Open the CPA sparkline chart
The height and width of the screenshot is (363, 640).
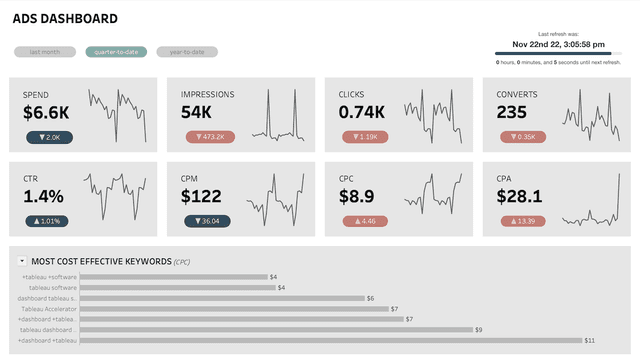591,200
